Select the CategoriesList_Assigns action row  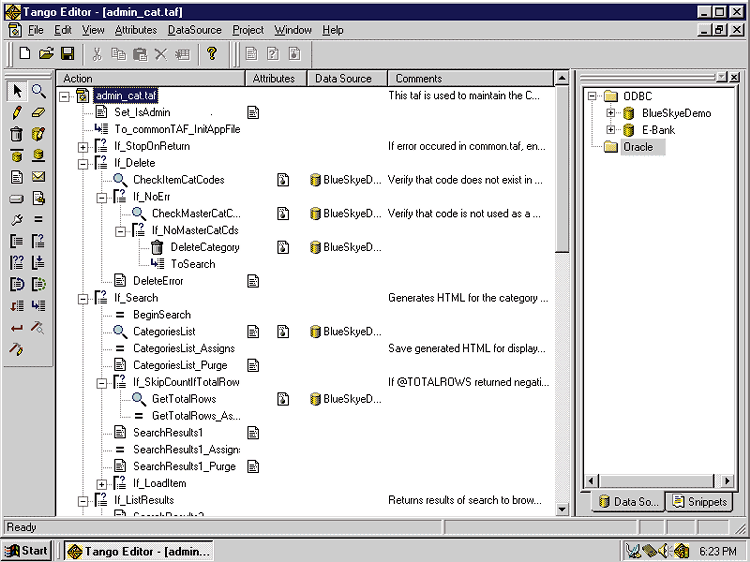(184, 349)
